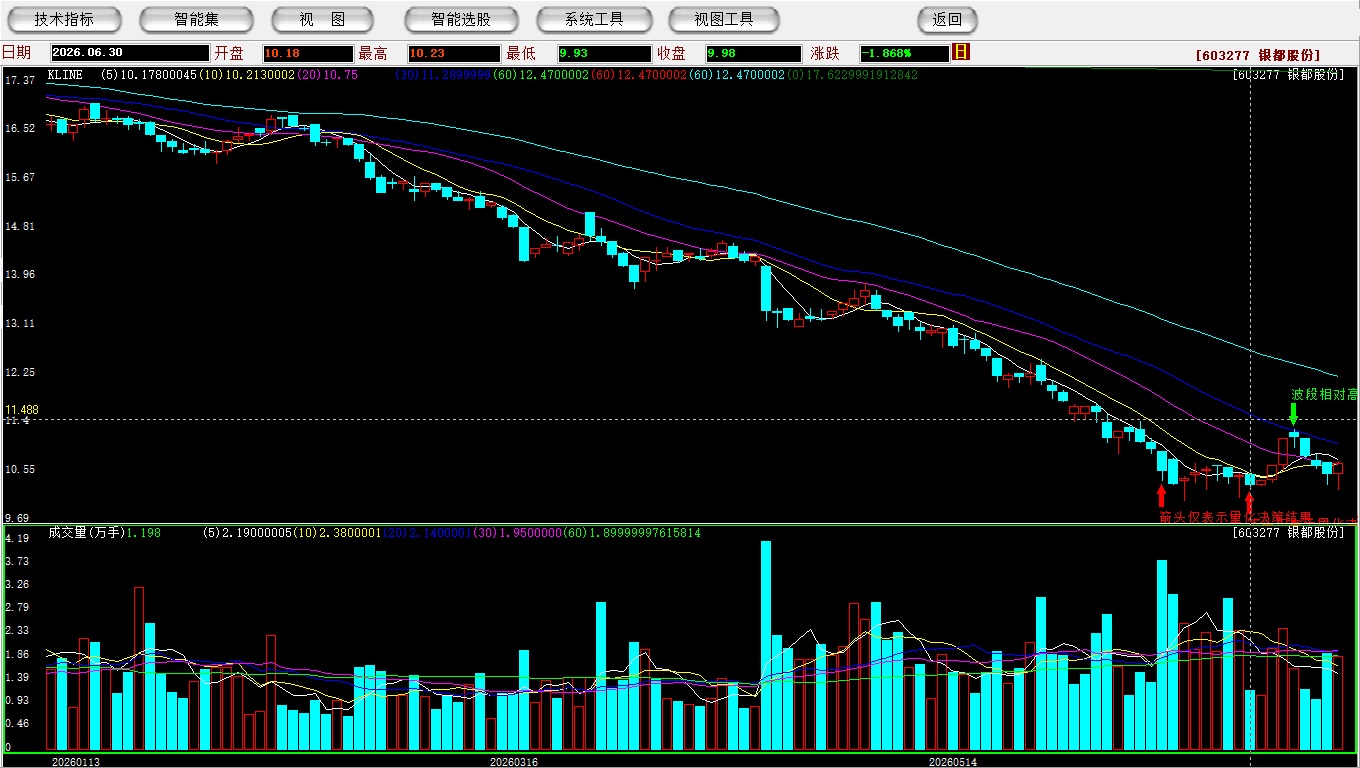Open the 智能集 menu button
1360x768 pixels.
(196, 19)
